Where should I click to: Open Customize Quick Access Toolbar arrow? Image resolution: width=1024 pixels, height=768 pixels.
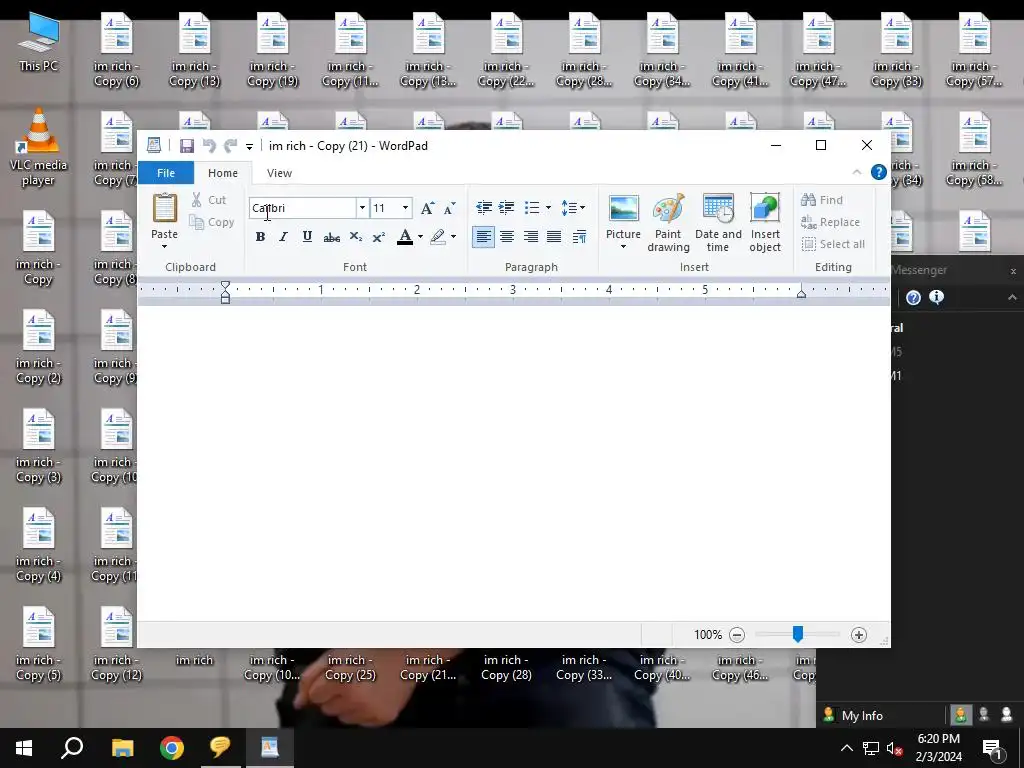tap(249, 146)
